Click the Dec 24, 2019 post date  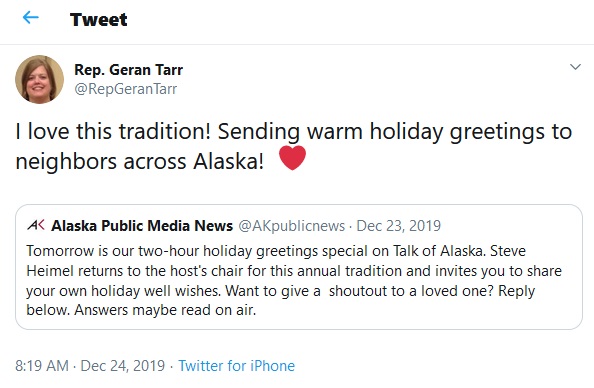pos(123,366)
